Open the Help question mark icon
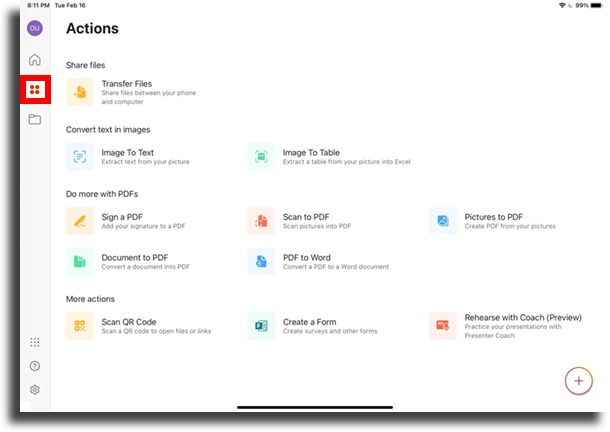This screenshot has width=610, height=432. tap(35, 366)
